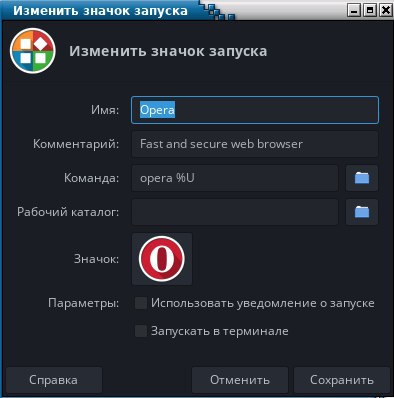Click the window title bar text
Image resolution: width=394 pixels, height=398 pixels.
click(x=100, y=11)
